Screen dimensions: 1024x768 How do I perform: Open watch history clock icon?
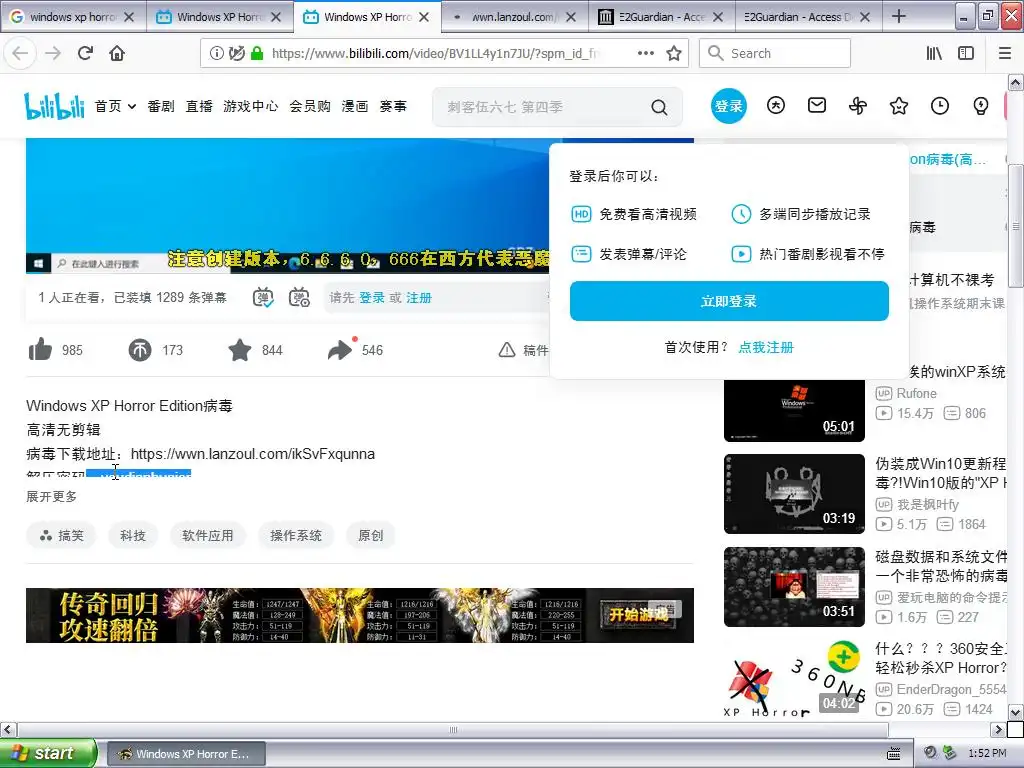939,106
